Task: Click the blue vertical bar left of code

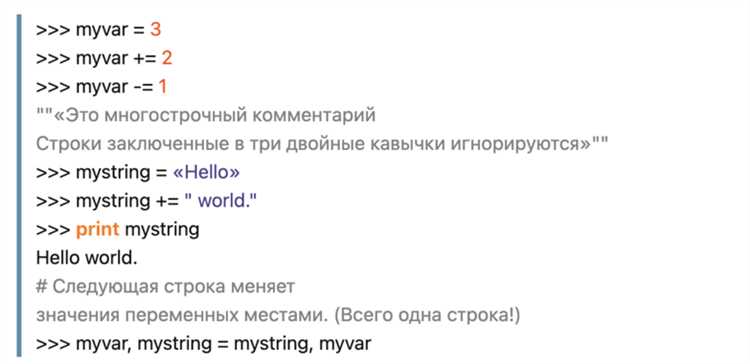Action: coord(19,186)
